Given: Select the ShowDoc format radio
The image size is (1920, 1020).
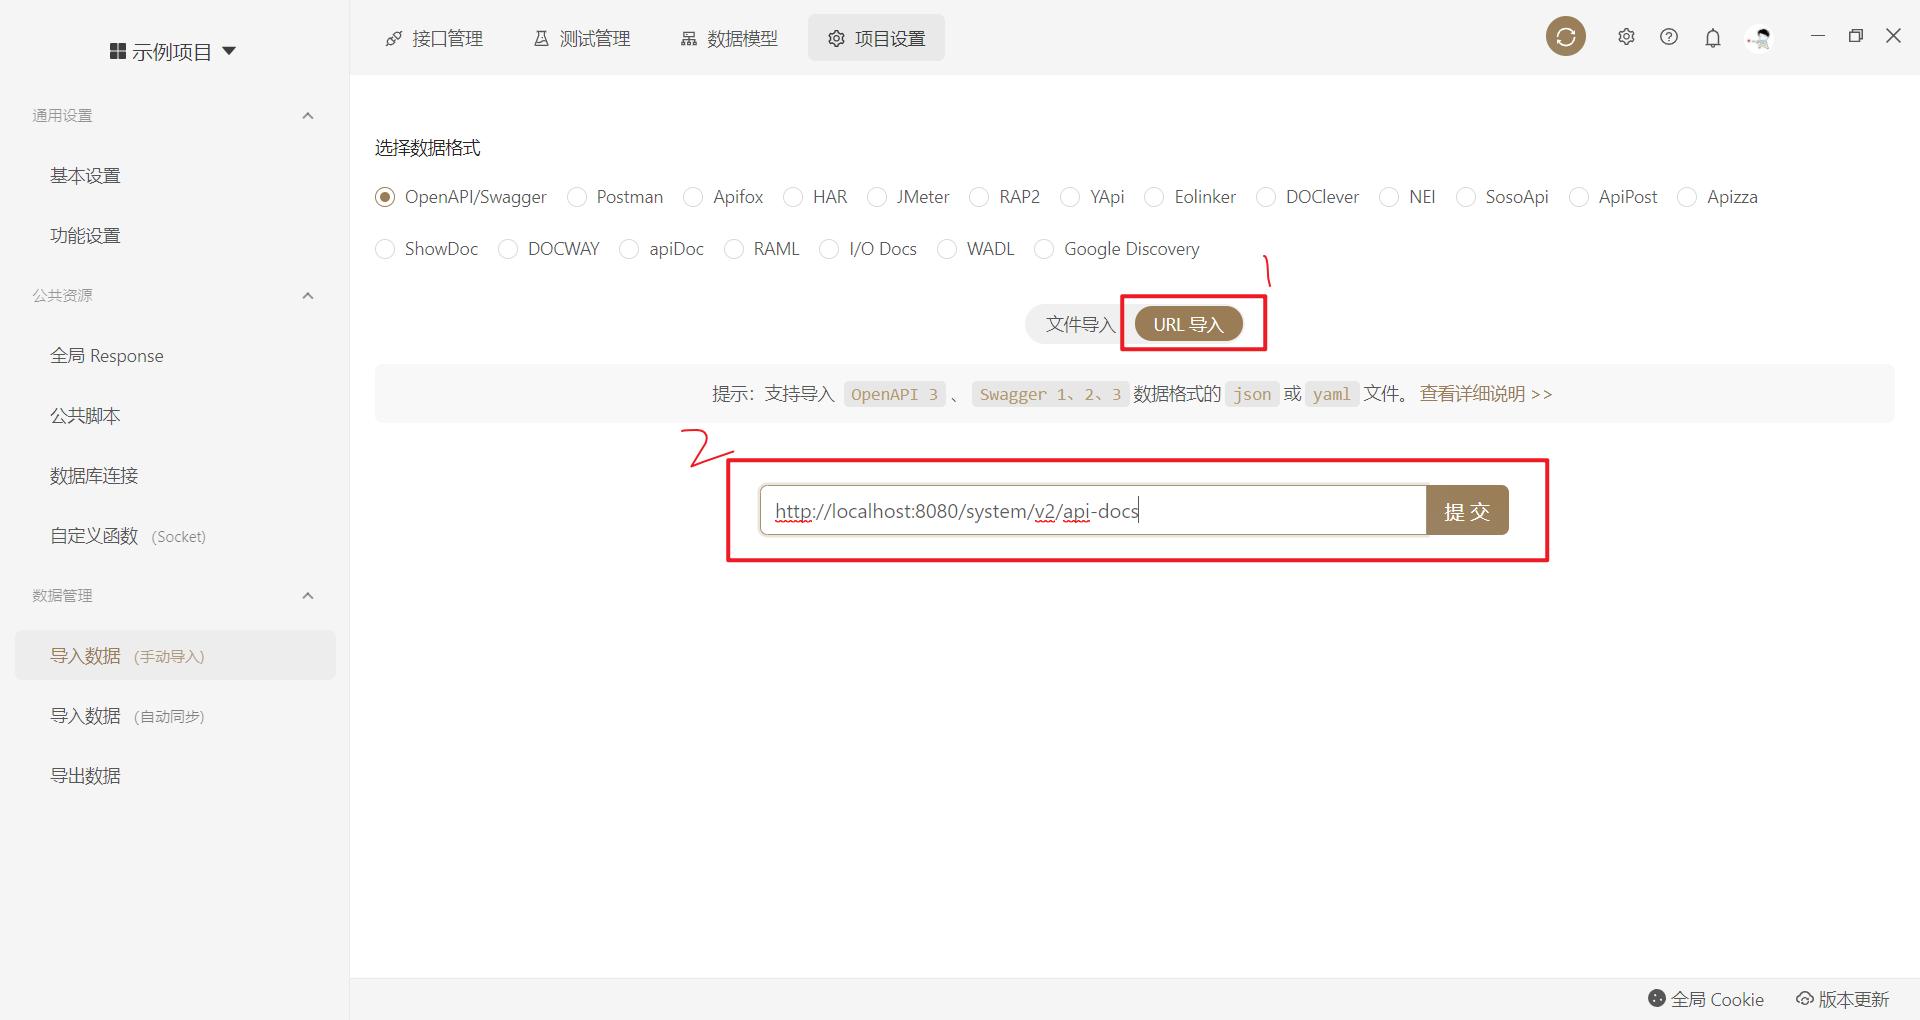Looking at the screenshot, I should (385, 249).
